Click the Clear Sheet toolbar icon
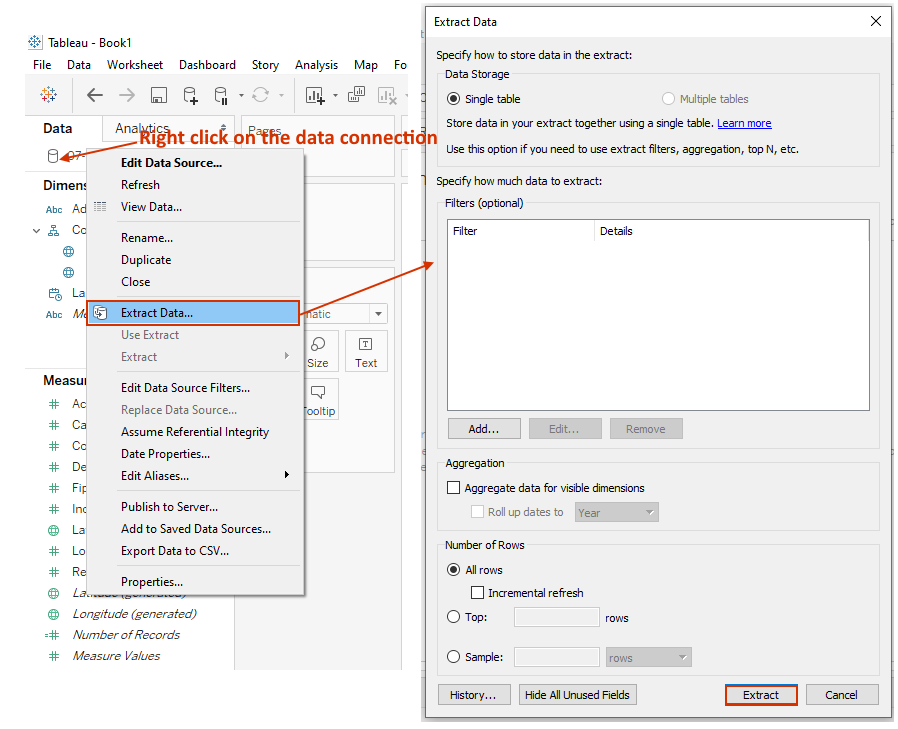This screenshot has height=729, width=898. pos(387,96)
